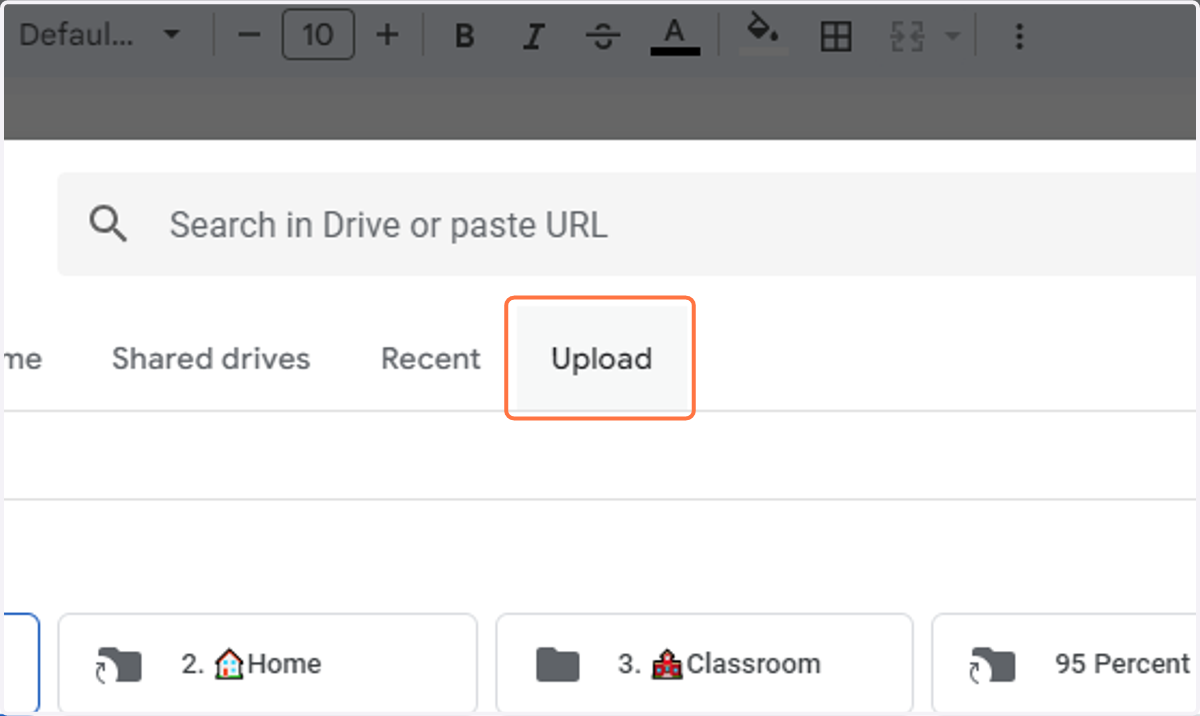Toggle bold formatting
Screen dimensions: 1200x716
click(x=464, y=37)
